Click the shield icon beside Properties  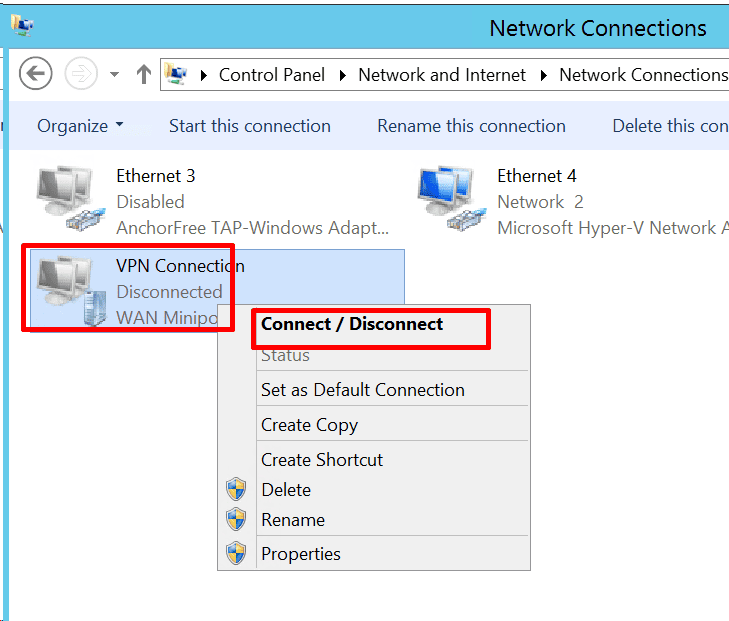[x=236, y=553]
